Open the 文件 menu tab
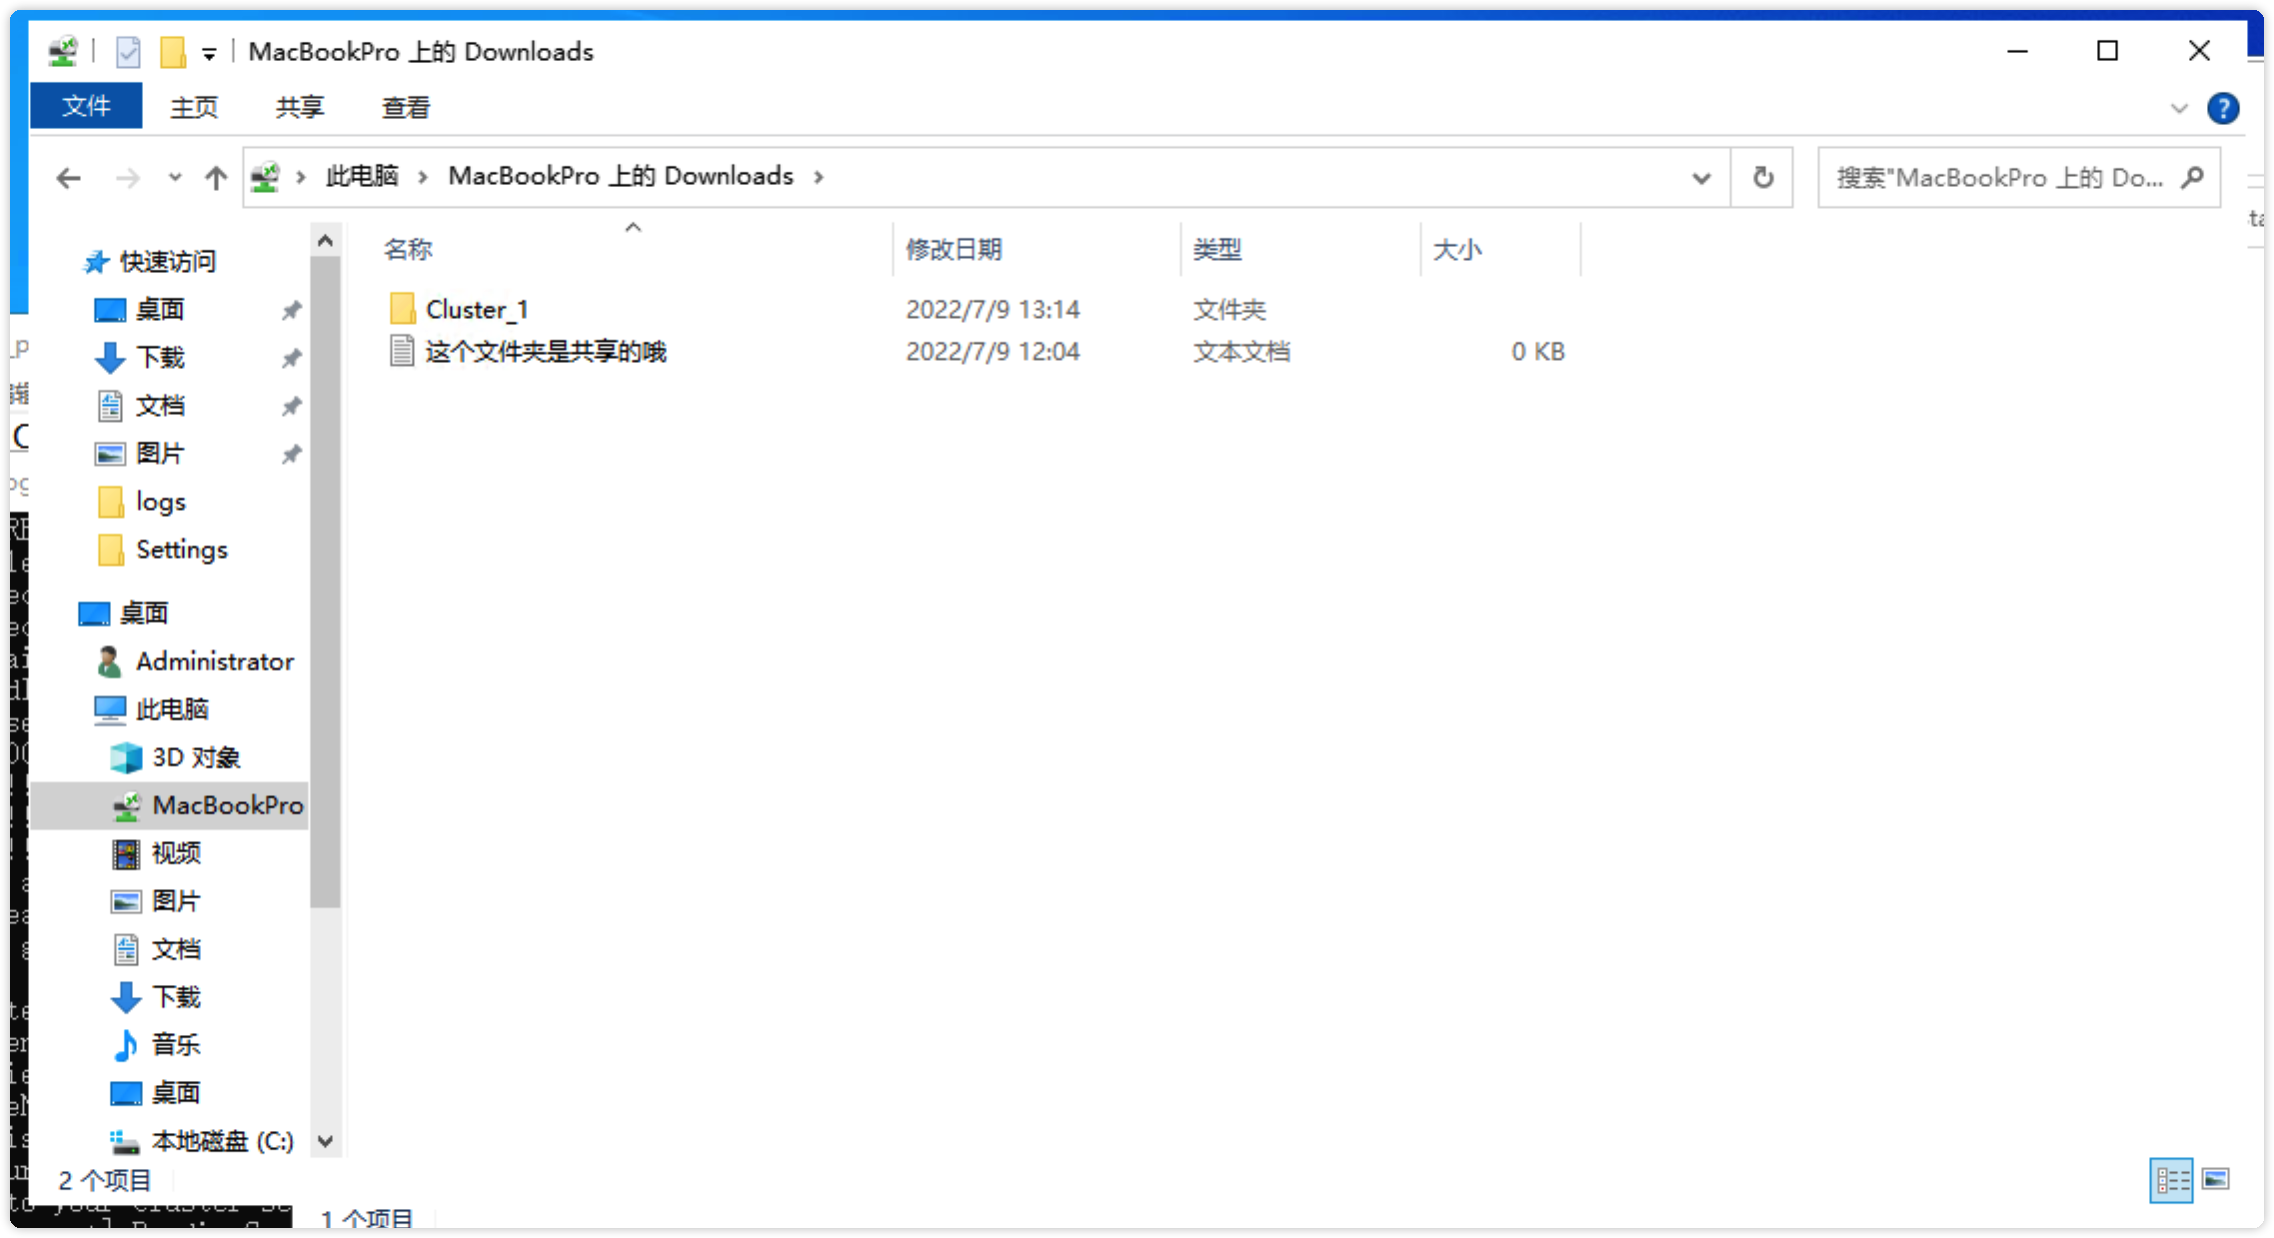 86,106
